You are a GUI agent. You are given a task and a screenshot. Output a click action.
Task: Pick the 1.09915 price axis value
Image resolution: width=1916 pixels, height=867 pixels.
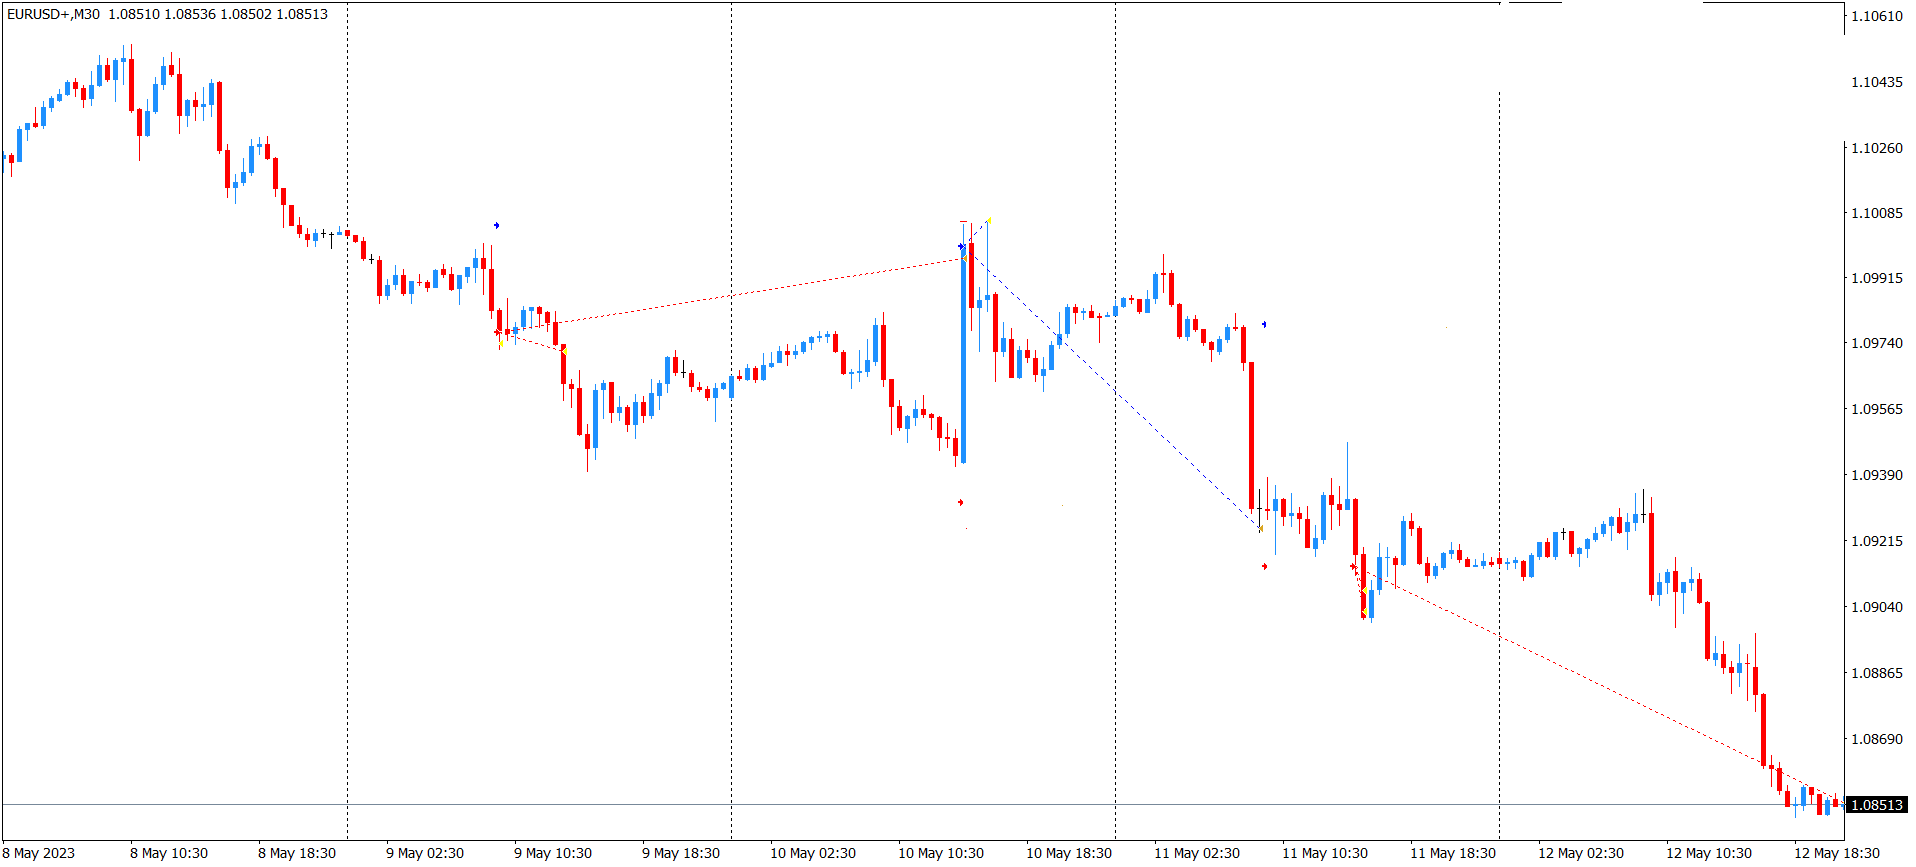pos(1877,278)
